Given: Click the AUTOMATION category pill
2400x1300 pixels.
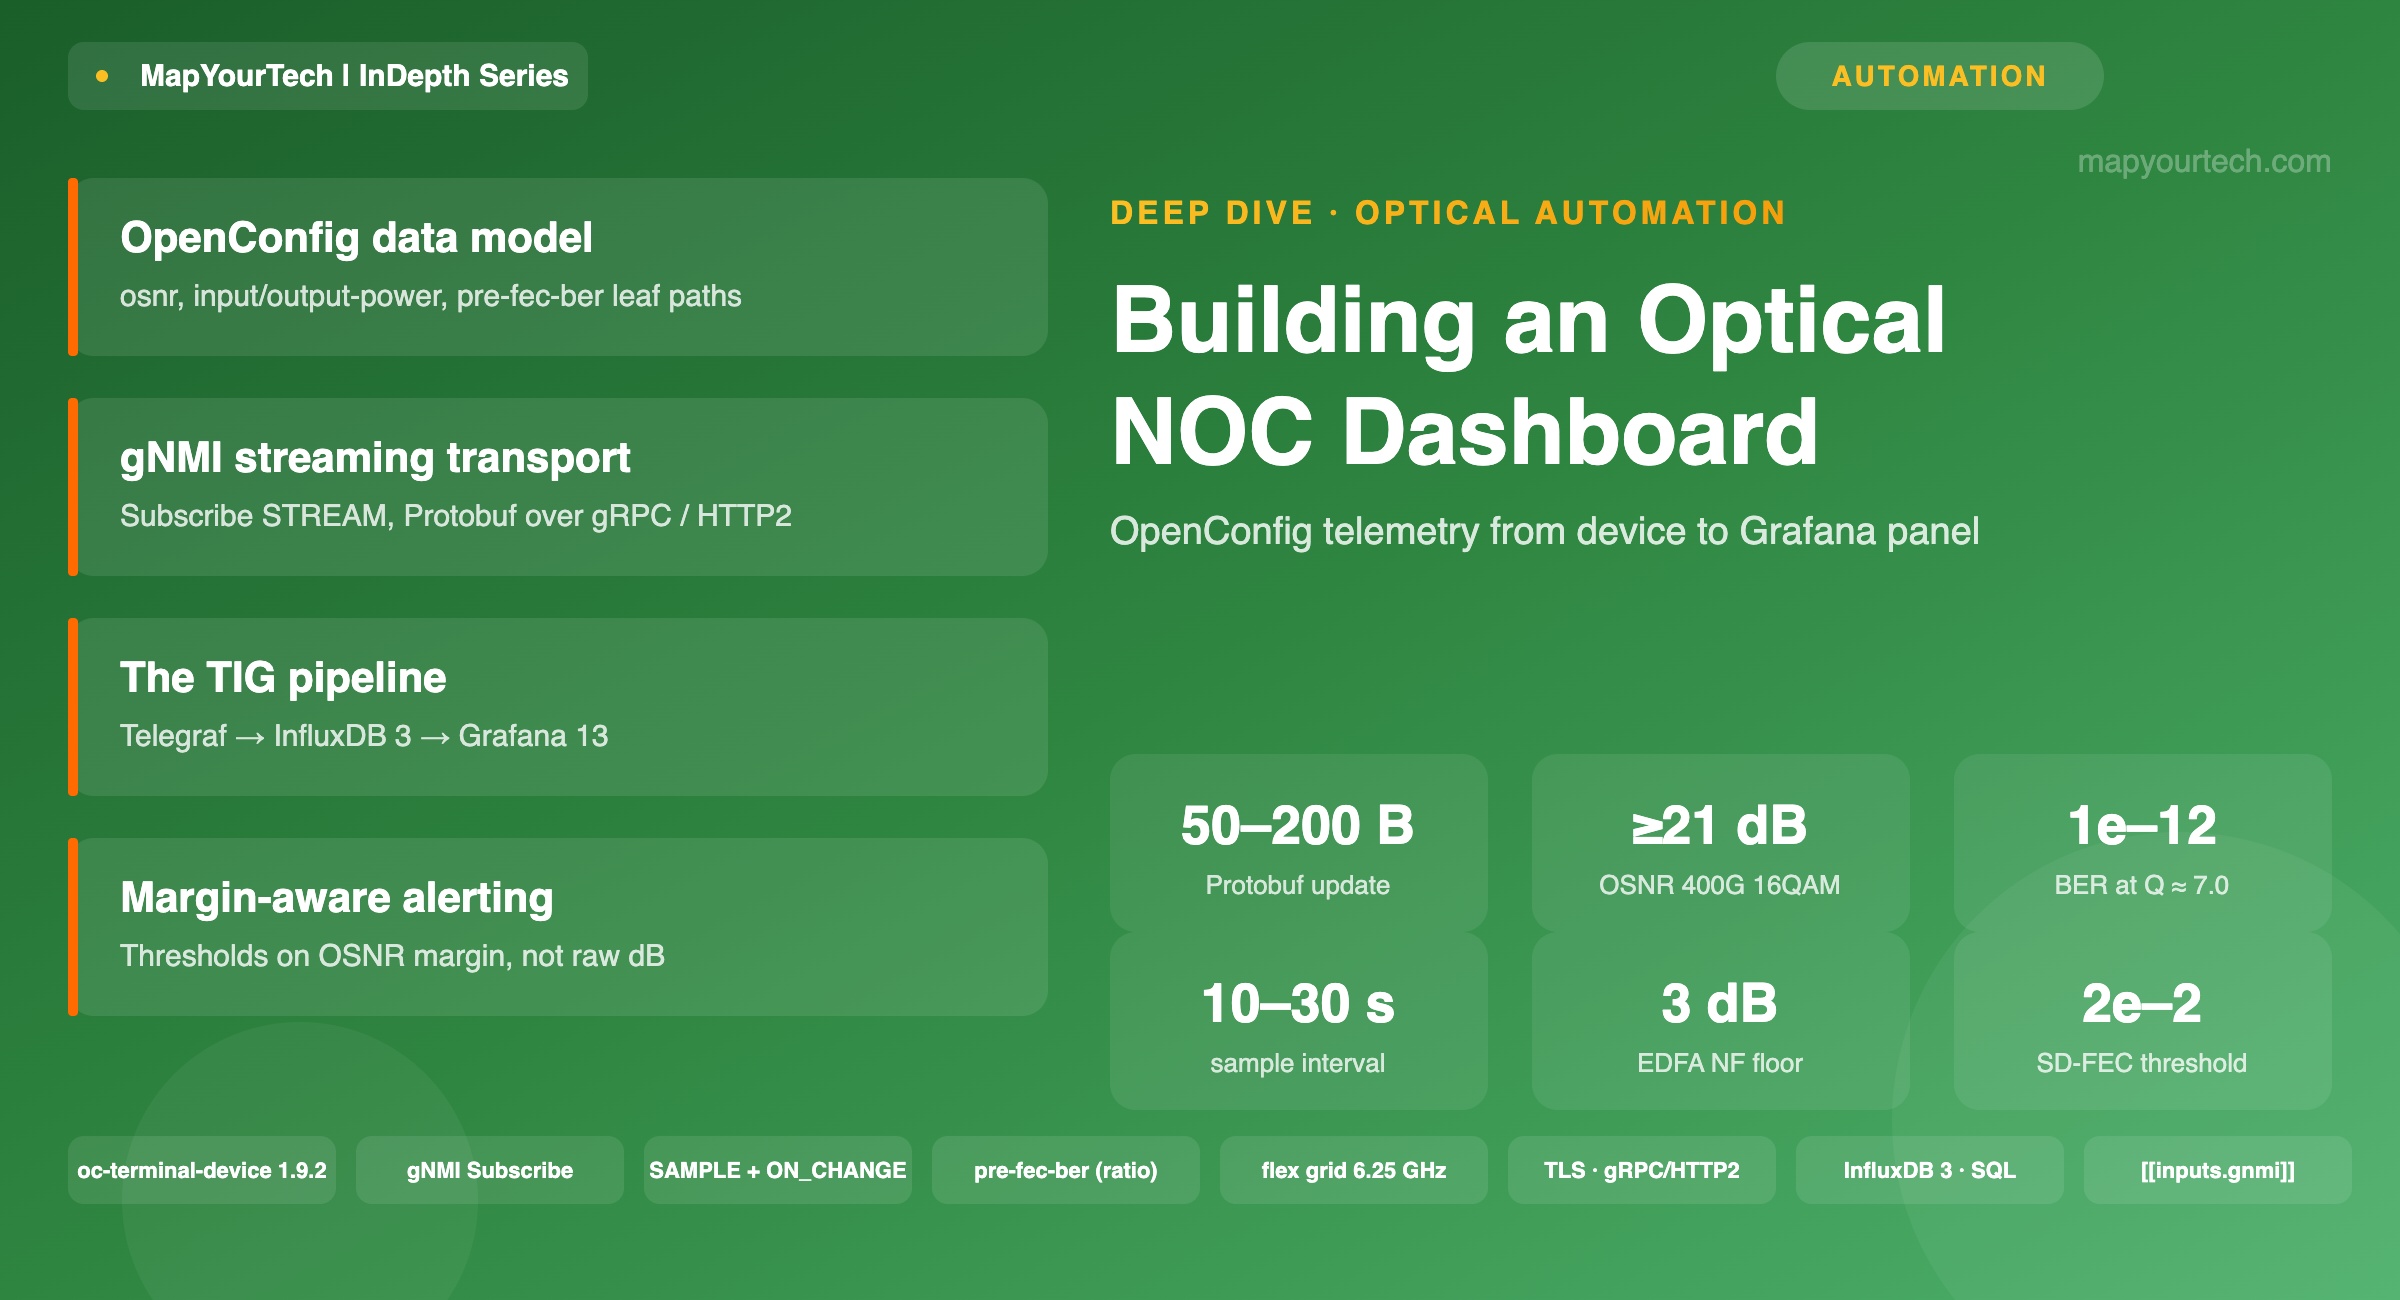Looking at the screenshot, I should coord(1939,76).
